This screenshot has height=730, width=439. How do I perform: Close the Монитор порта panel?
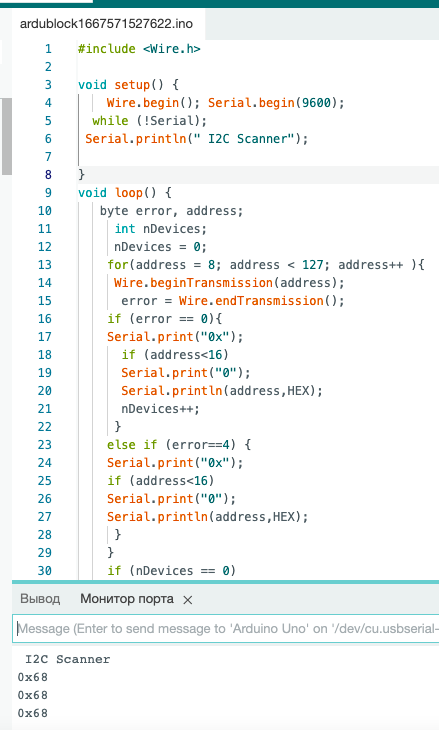(x=188, y=600)
